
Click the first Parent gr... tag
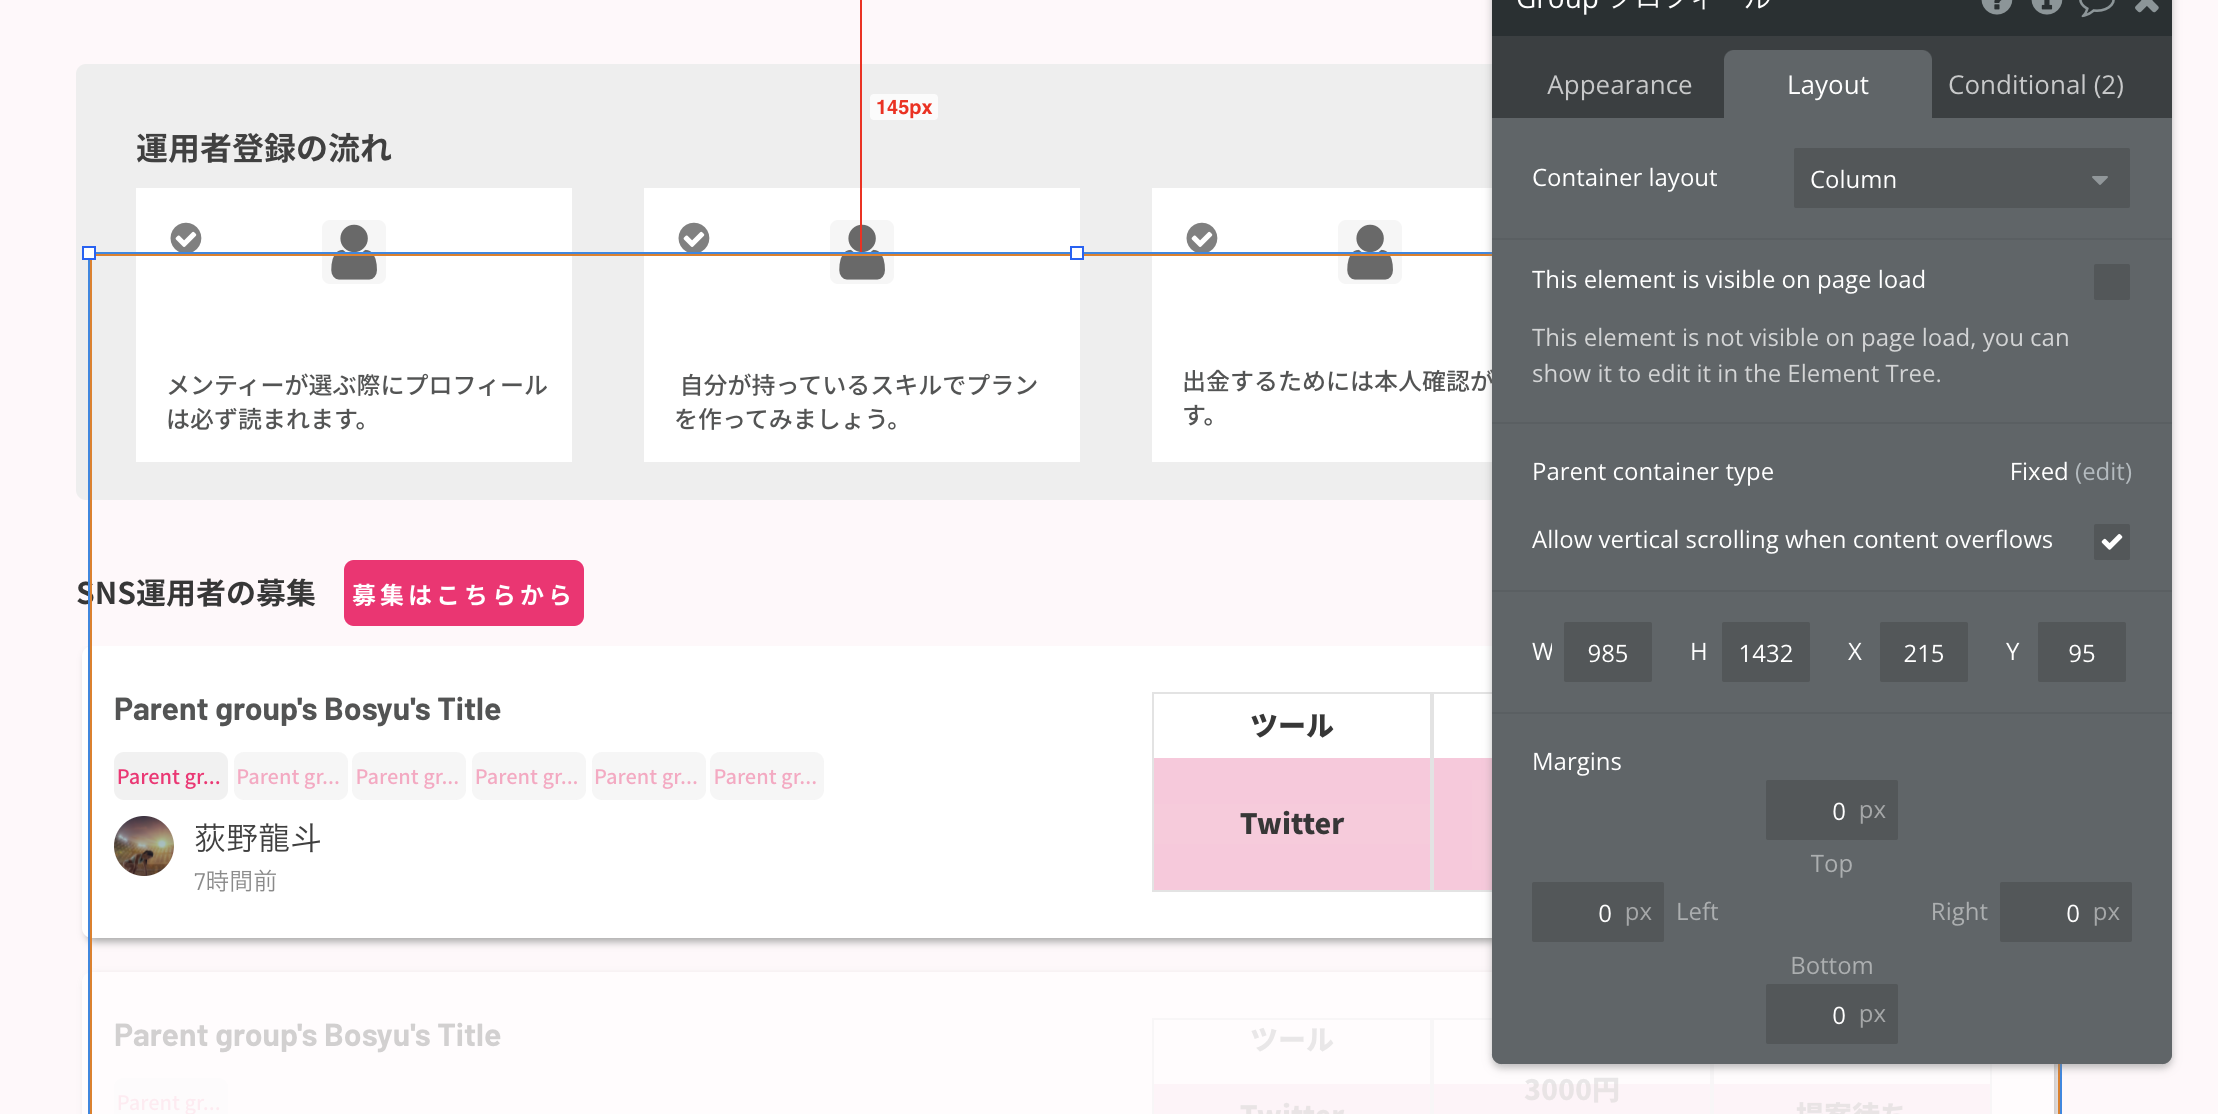(169, 777)
